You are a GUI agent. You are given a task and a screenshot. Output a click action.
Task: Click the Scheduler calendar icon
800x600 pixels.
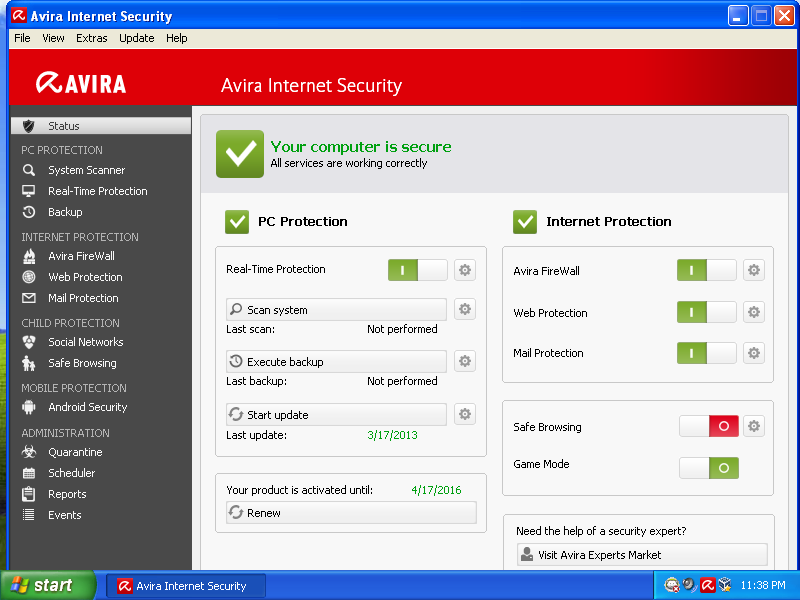coord(29,473)
